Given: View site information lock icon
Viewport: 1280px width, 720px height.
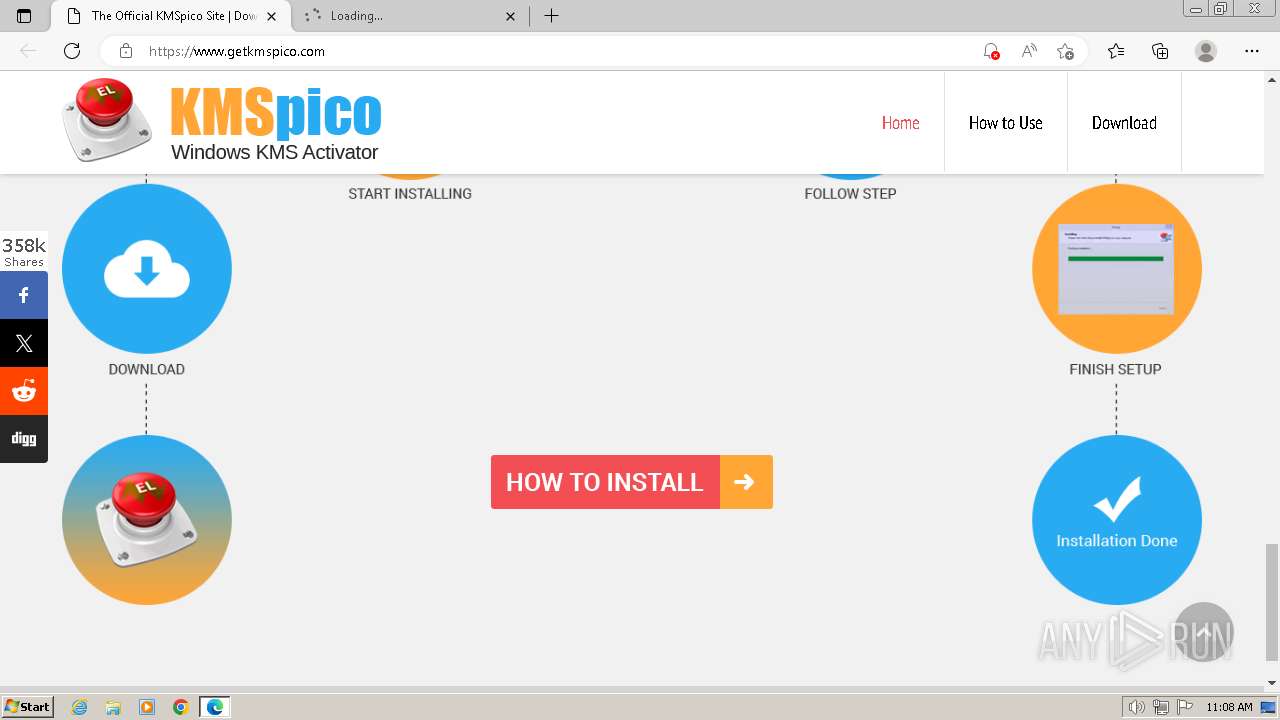Looking at the screenshot, I should tap(125, 51).
